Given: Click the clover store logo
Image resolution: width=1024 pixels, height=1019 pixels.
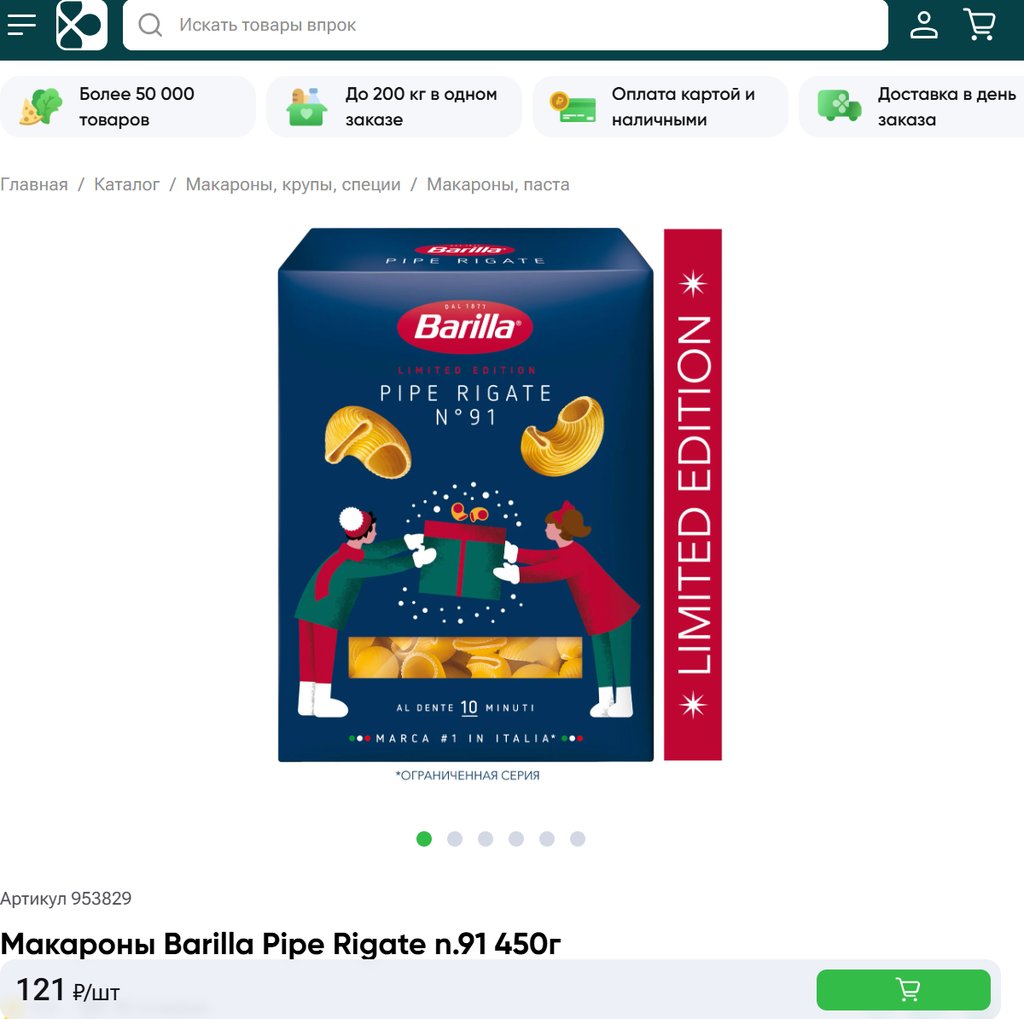Looking at the screenshot, I should coord(82,25).
